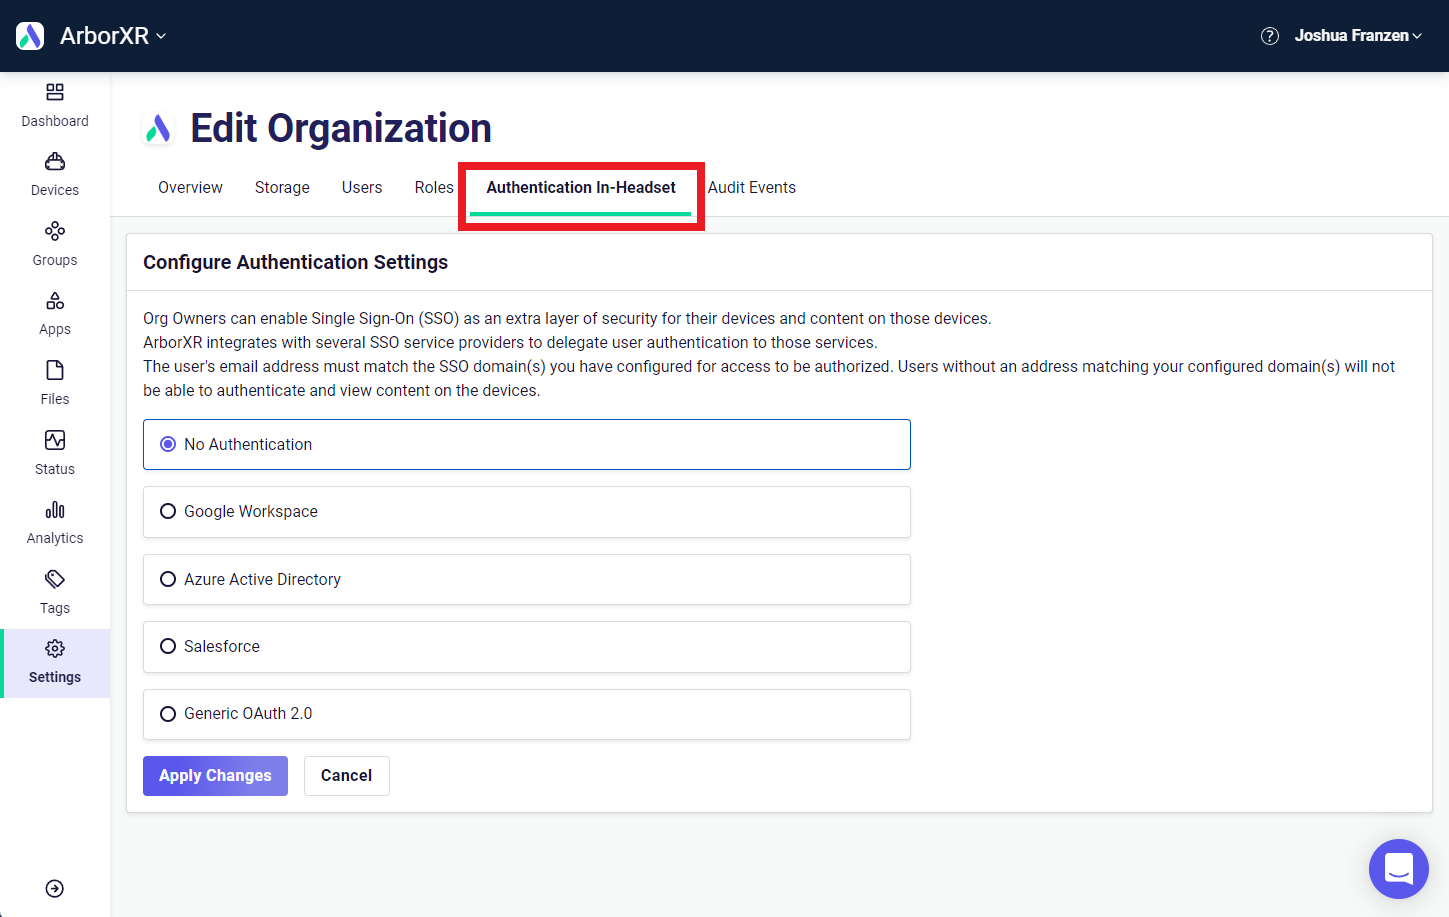The height and width of the screenshot is (917, 1449).
Task: Open the Apps sidebar section
Action: 55,314
